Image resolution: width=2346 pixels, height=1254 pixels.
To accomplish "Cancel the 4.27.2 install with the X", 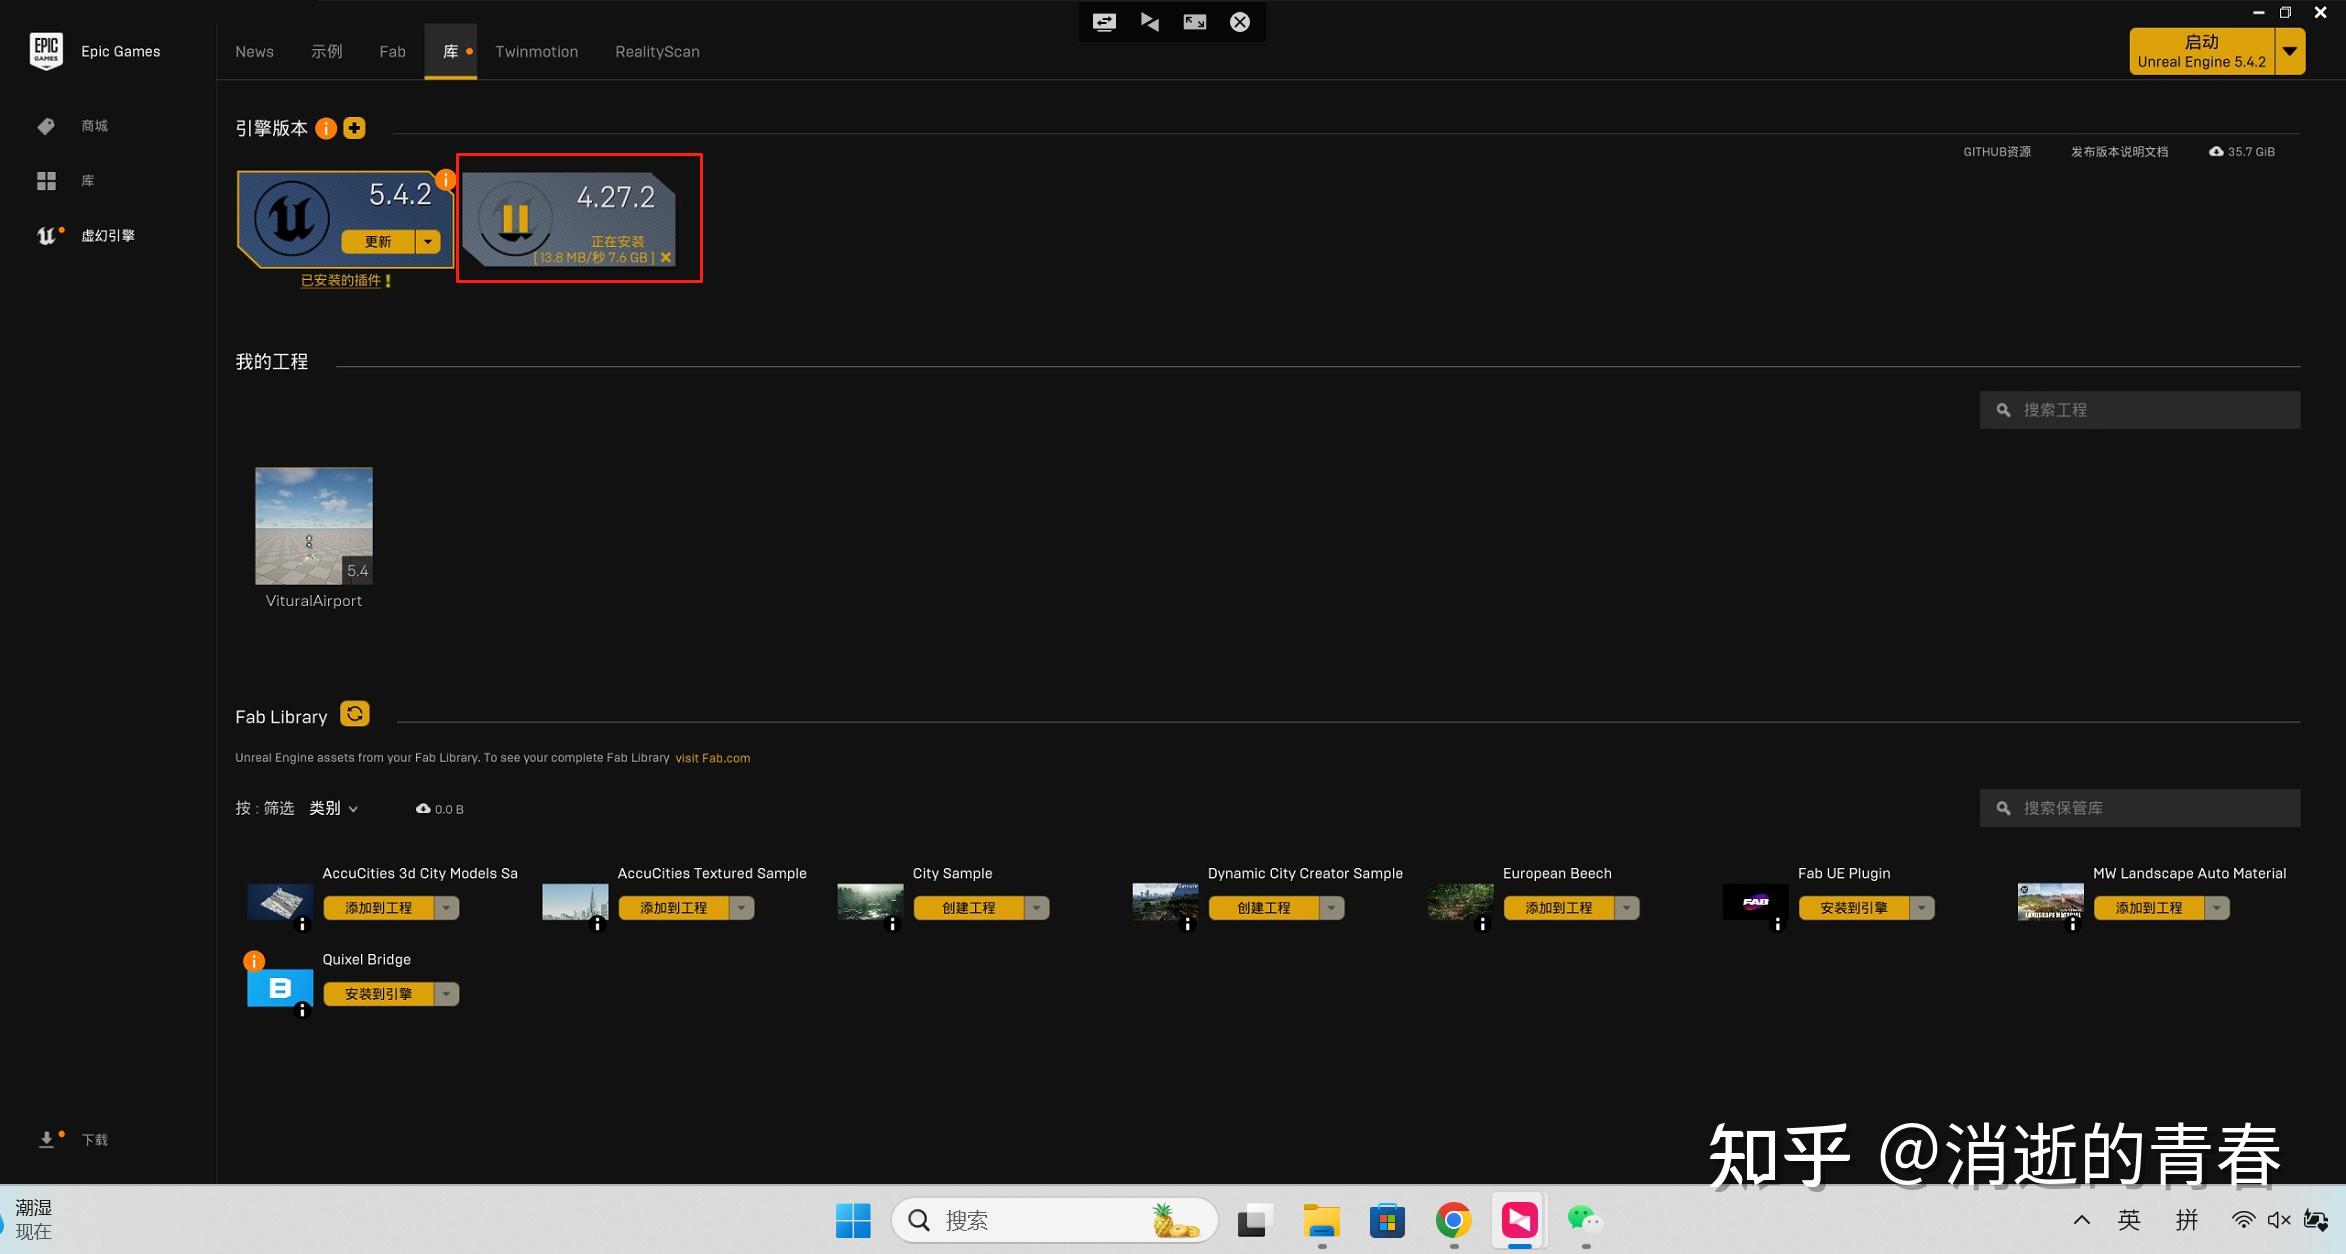I will tap(666, 258).
